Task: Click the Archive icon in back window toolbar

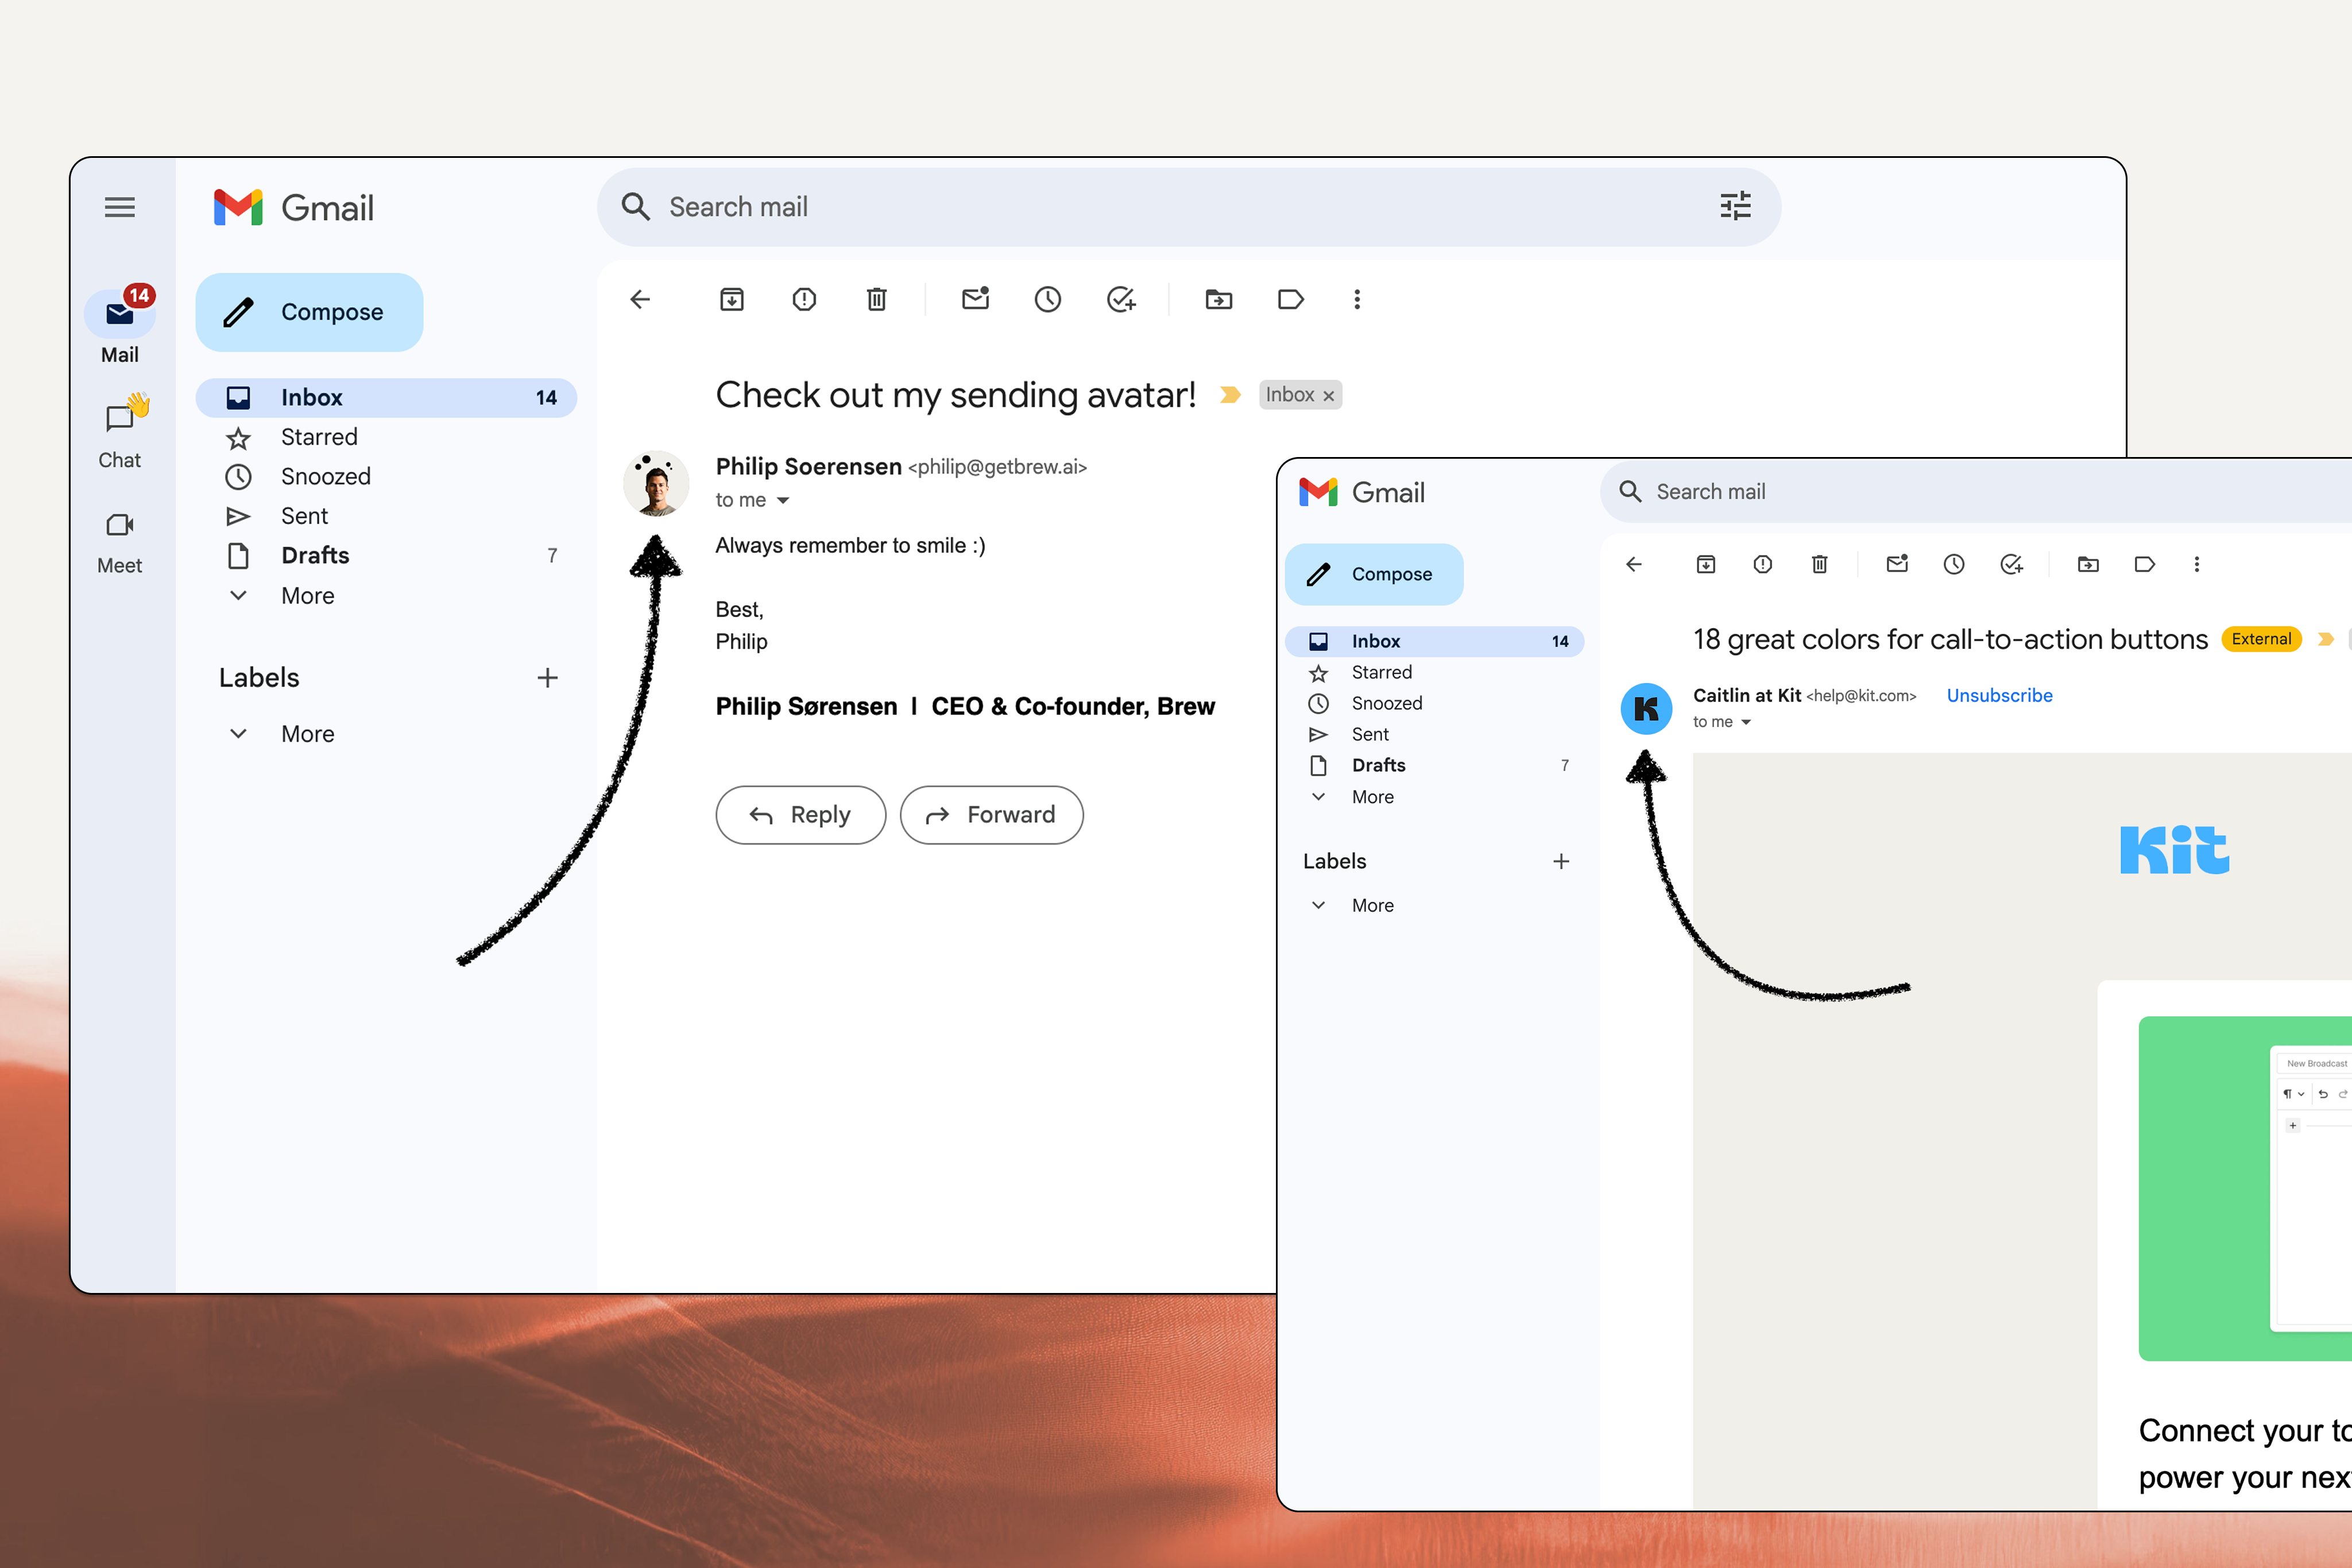Action: (x=732, y=299)
